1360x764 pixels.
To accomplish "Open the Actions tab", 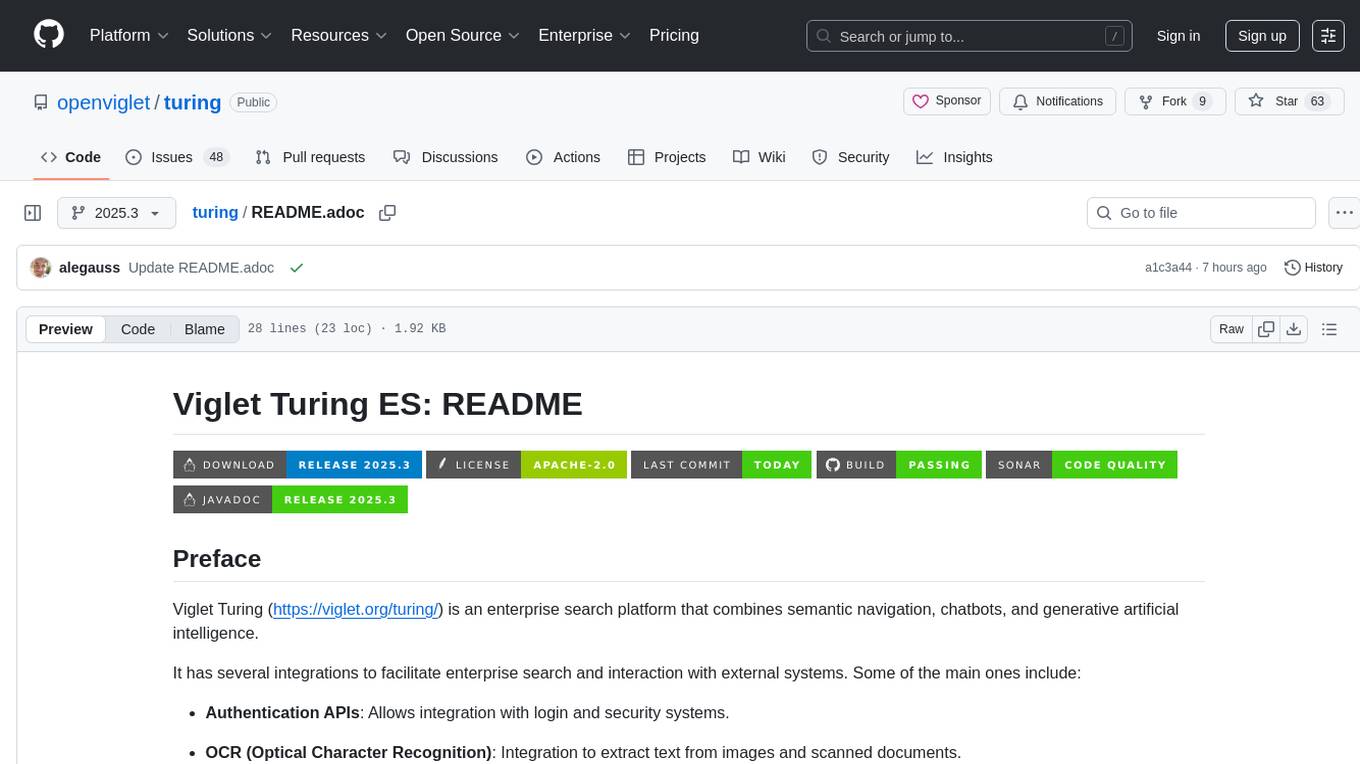I will 563,157.
